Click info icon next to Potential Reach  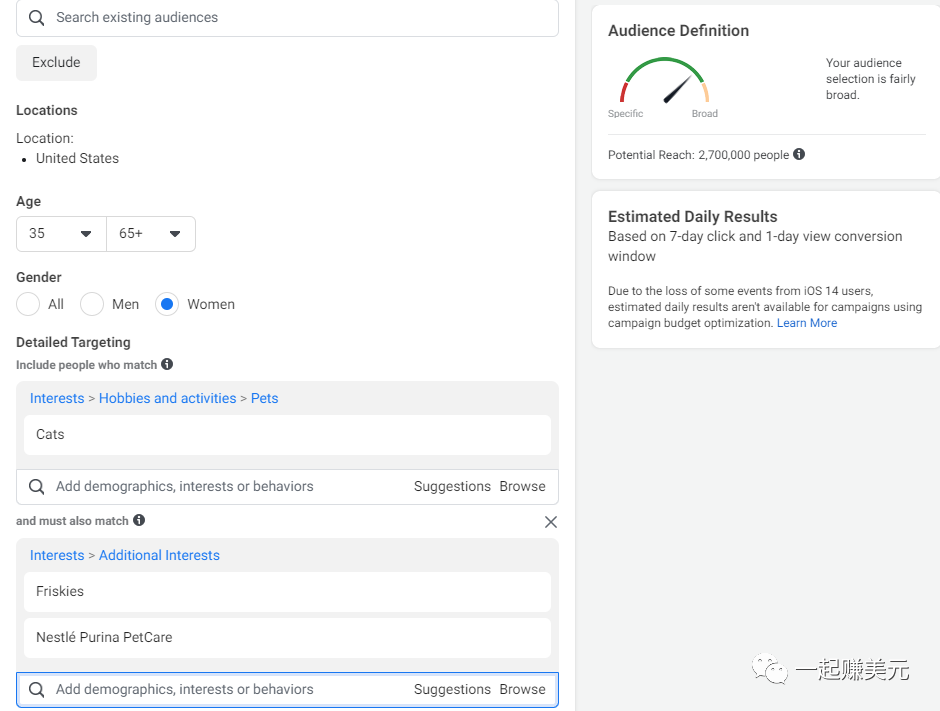[799, 155]
